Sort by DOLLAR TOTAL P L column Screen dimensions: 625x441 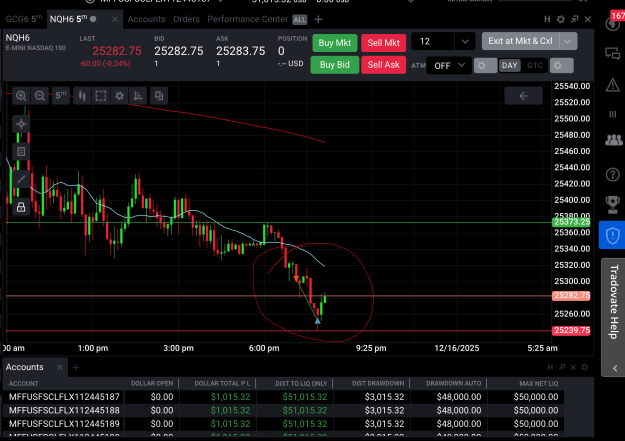222,384
